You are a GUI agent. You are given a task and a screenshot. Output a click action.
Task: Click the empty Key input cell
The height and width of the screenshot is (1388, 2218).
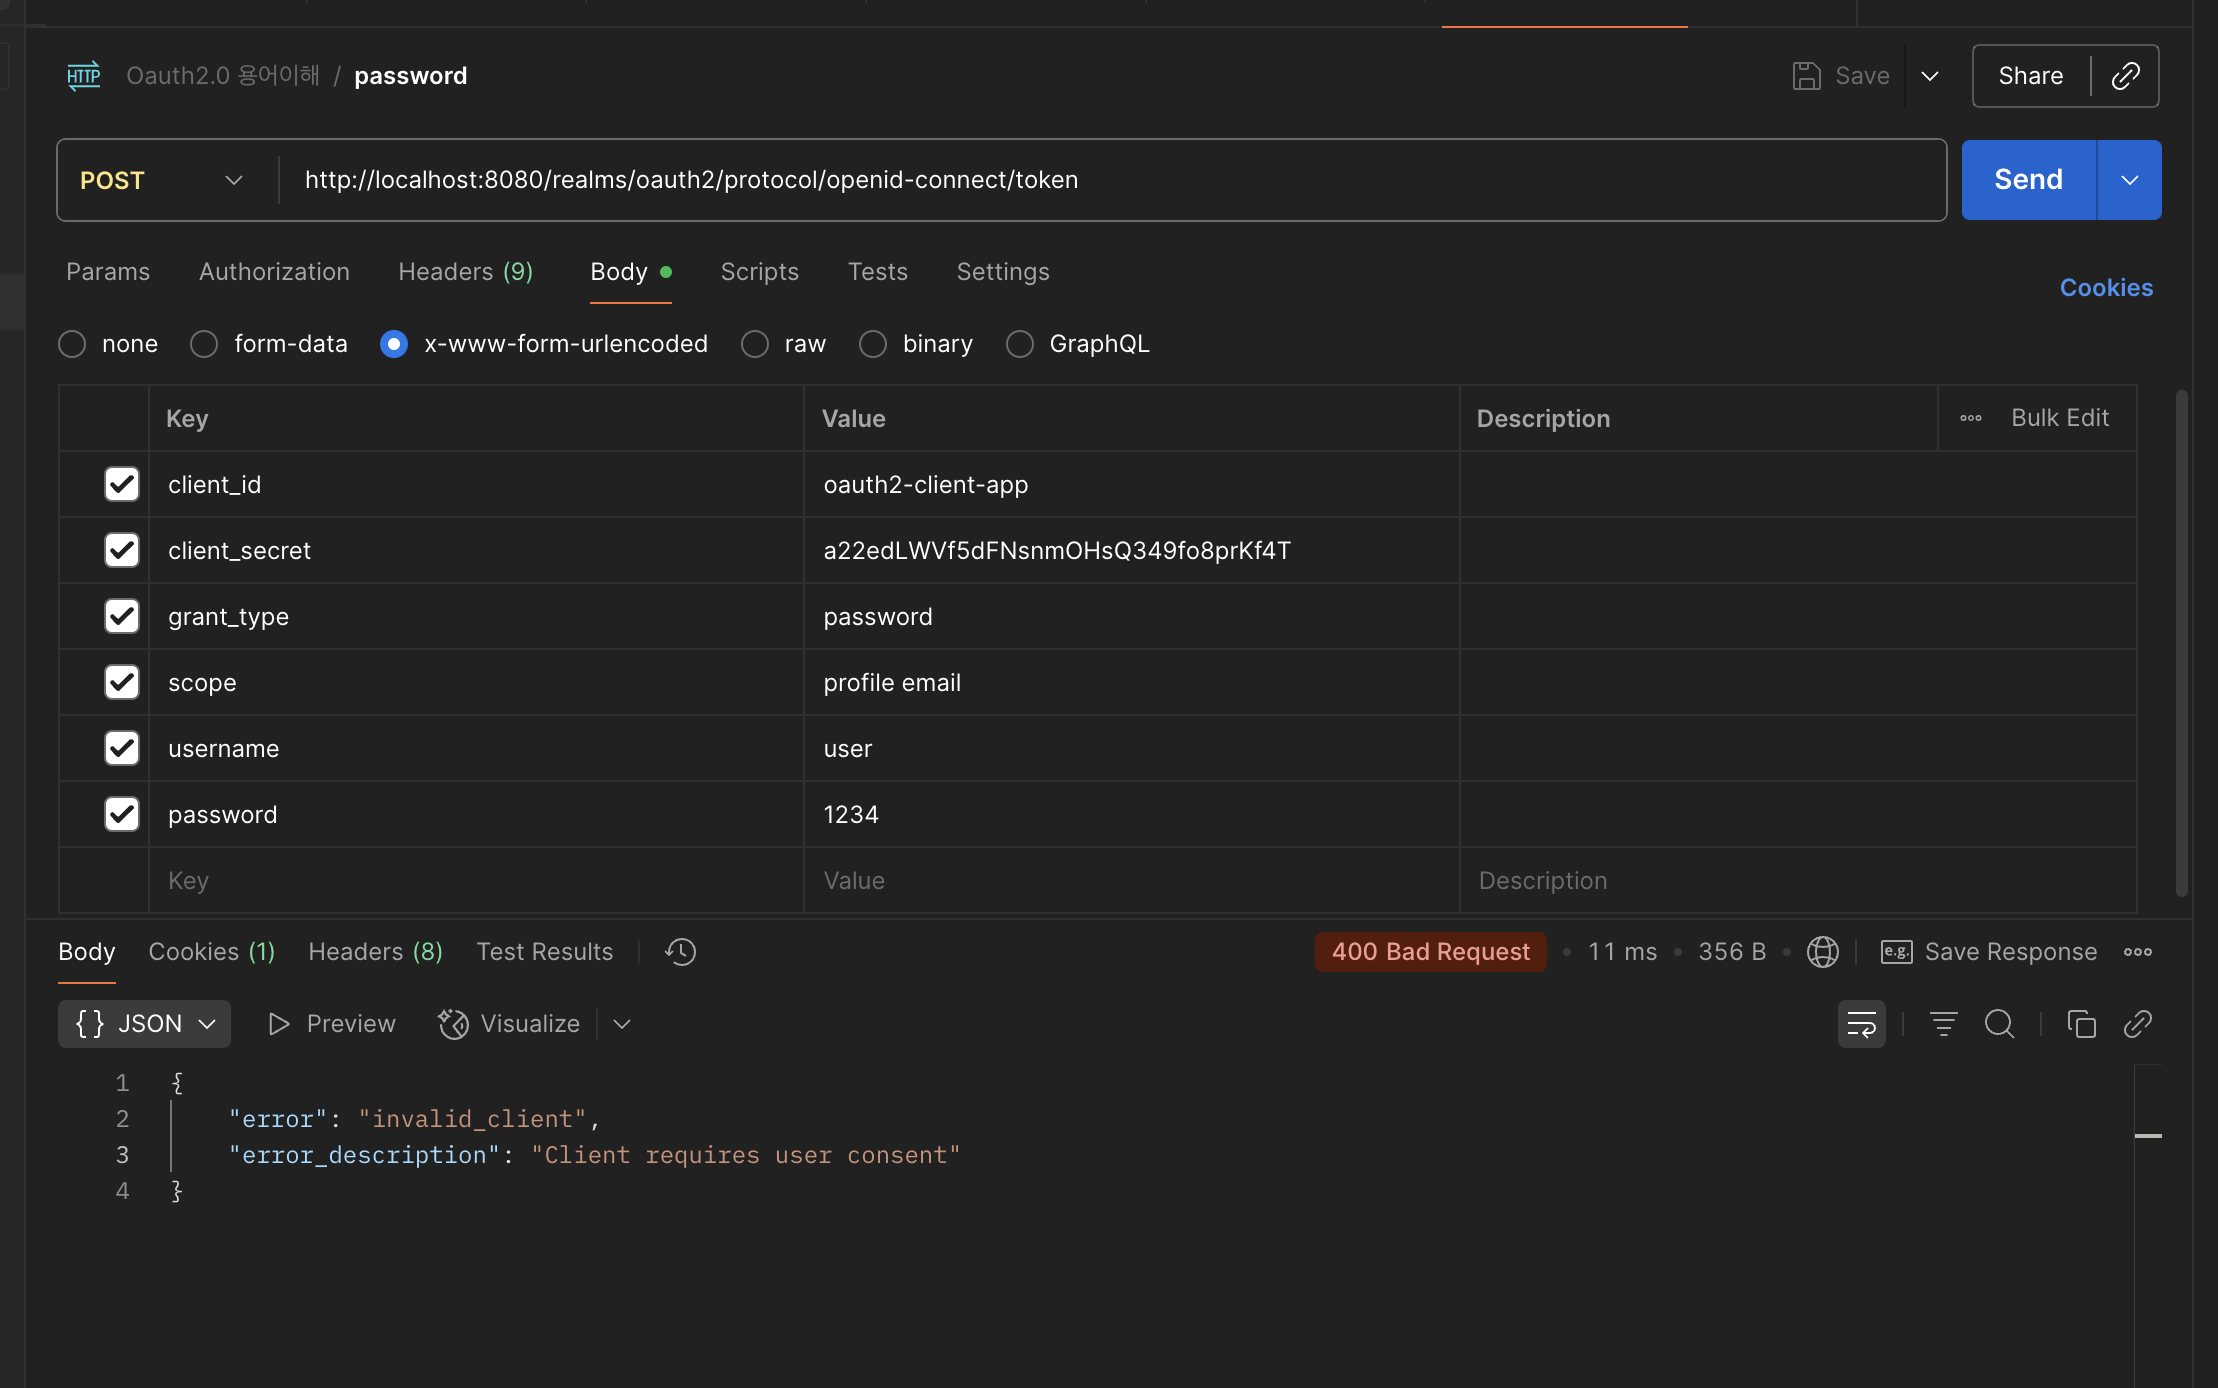476,880
